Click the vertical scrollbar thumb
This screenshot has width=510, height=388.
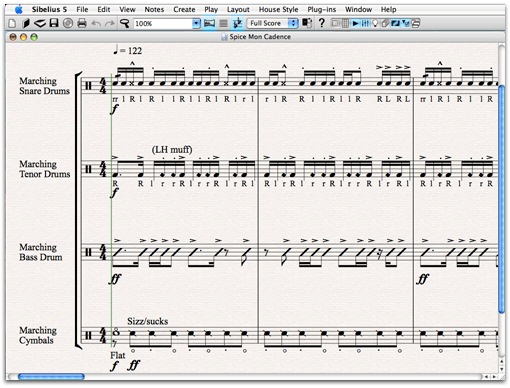pyautogui.click(x=501, y=199)
